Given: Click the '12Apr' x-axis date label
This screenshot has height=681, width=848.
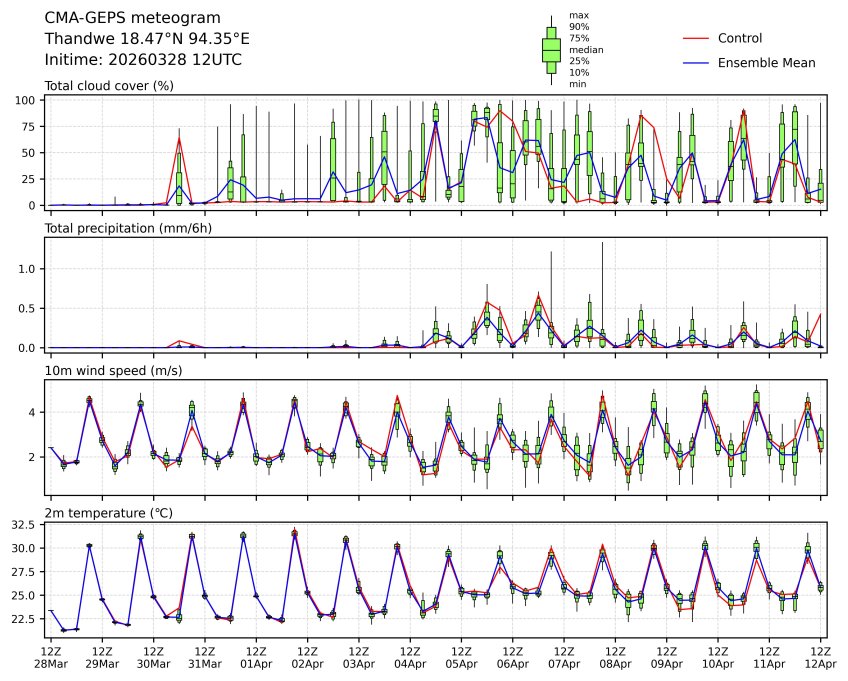Looking at the screenshot, I should point(820,664).
